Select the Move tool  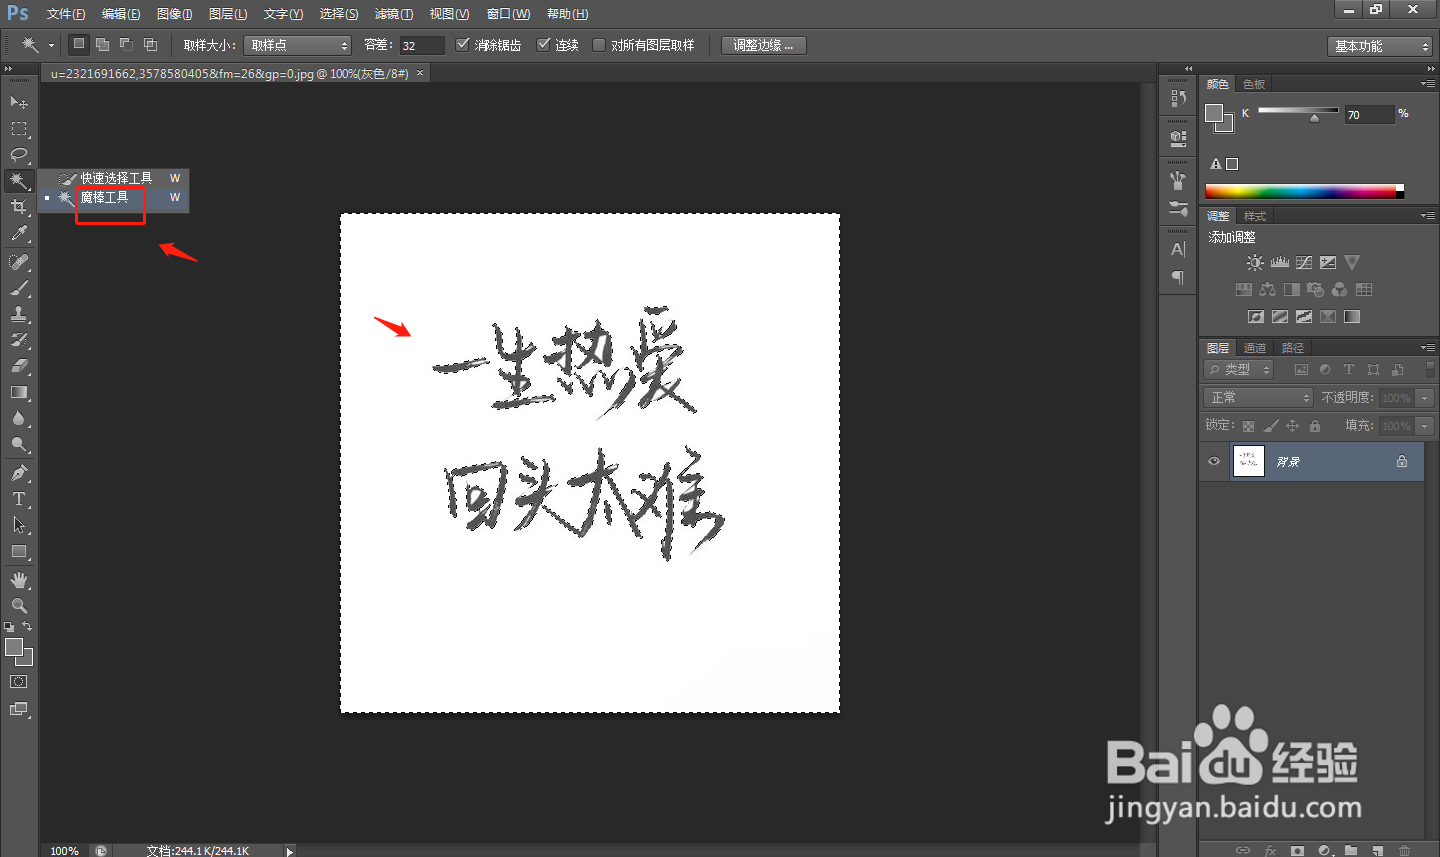tap(19, 102)
